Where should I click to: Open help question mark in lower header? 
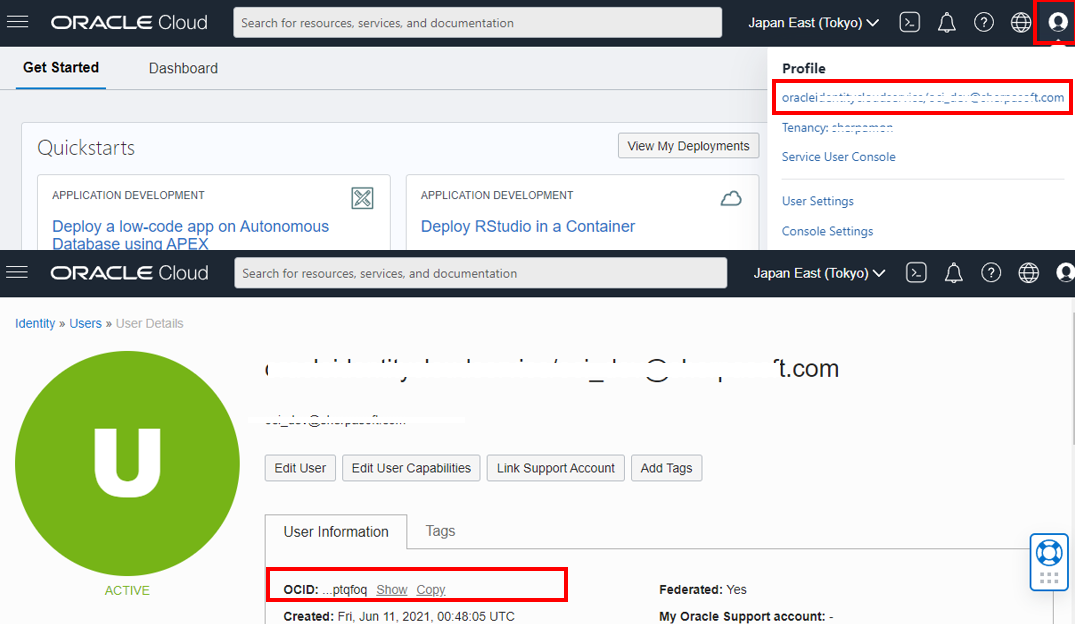(x=991, y=273)
